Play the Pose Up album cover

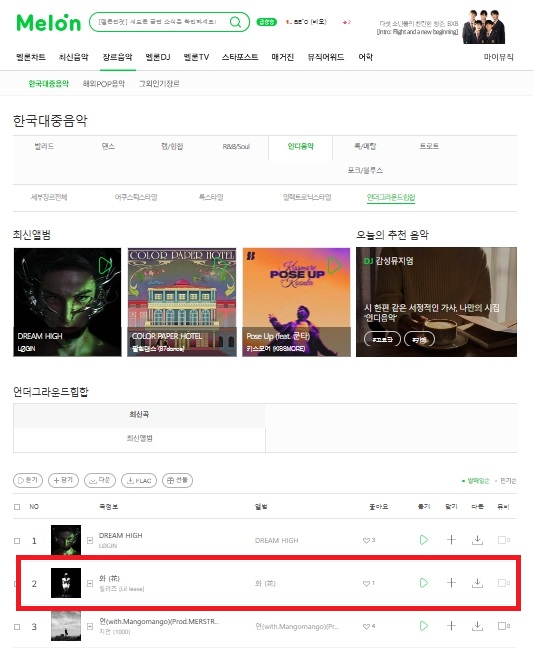(334, 266)
